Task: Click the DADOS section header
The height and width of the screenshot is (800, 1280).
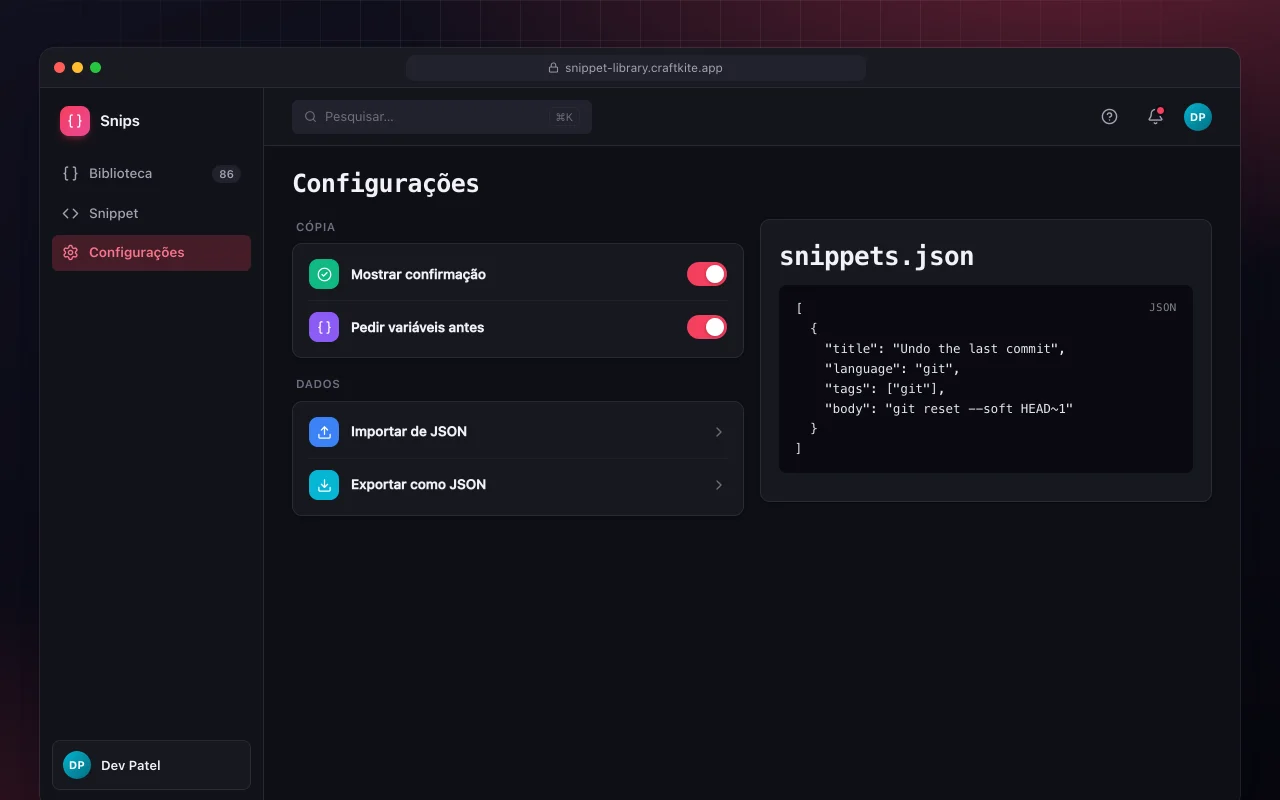Action: coord(318,384)
